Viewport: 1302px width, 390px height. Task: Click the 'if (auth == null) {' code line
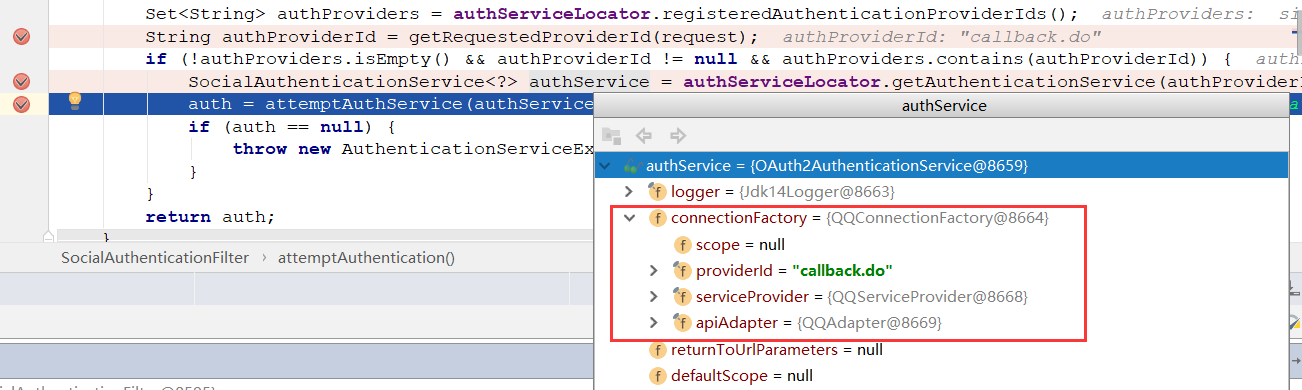pos(292,127)
